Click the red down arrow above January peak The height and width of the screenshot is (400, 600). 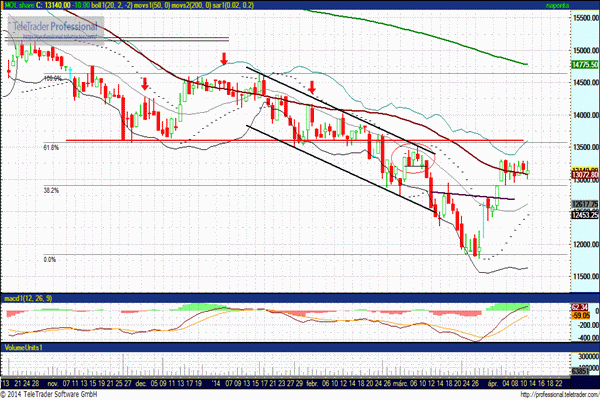(x=224, y=59)
